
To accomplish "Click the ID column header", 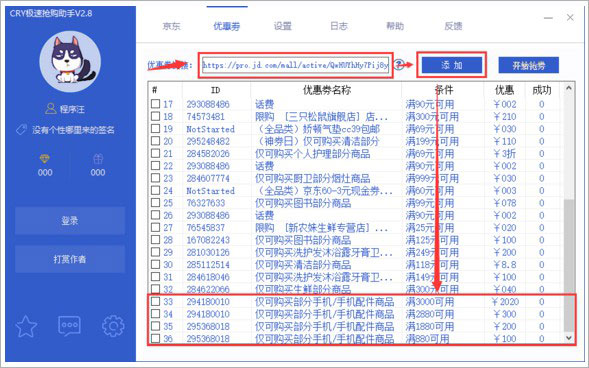I will 216,90.
